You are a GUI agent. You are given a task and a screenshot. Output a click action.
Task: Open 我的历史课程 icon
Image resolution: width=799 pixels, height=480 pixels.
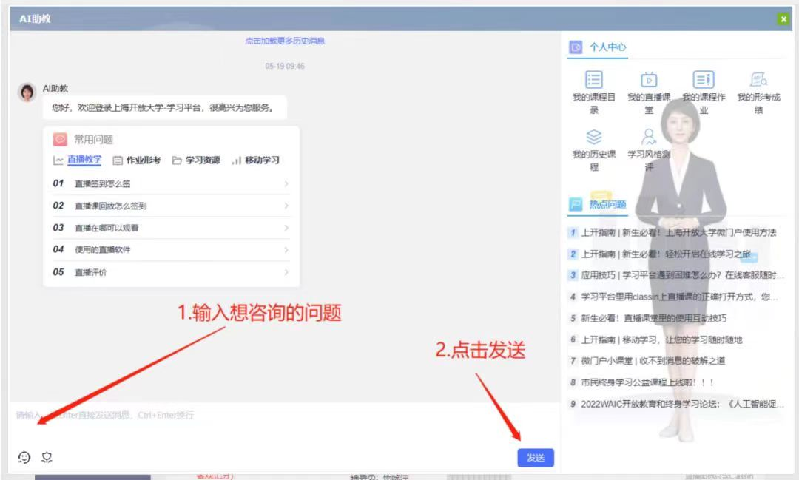[x=594, y=137]
